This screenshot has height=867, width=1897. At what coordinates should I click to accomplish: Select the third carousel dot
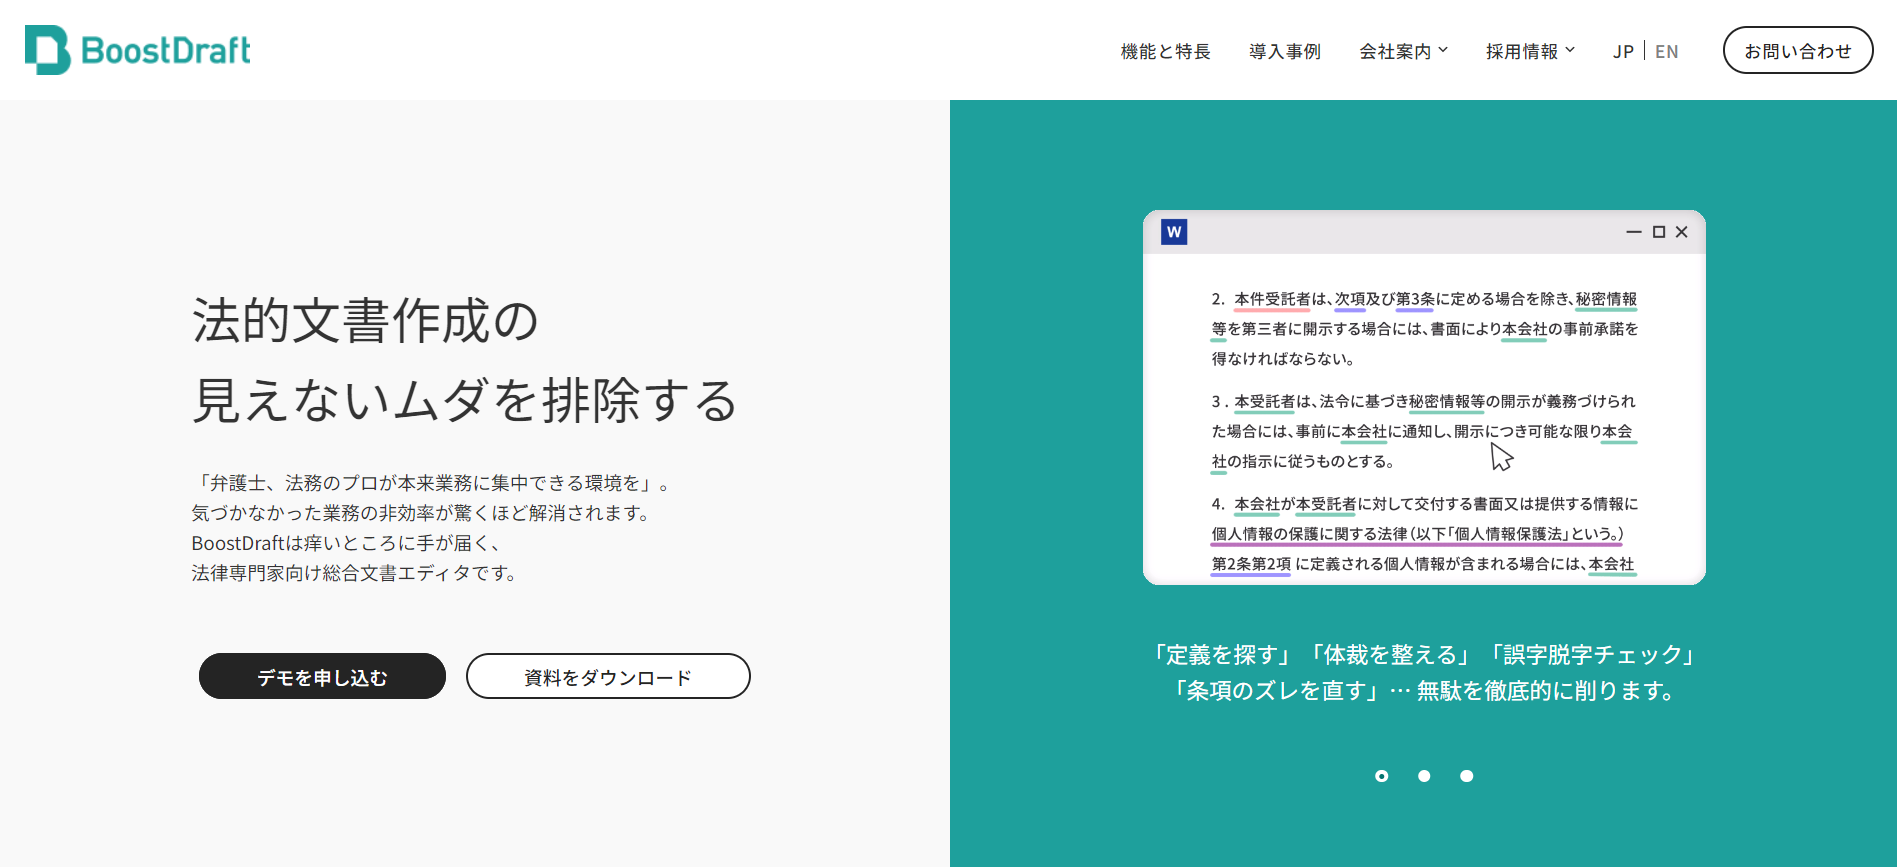pos(1466,776)
